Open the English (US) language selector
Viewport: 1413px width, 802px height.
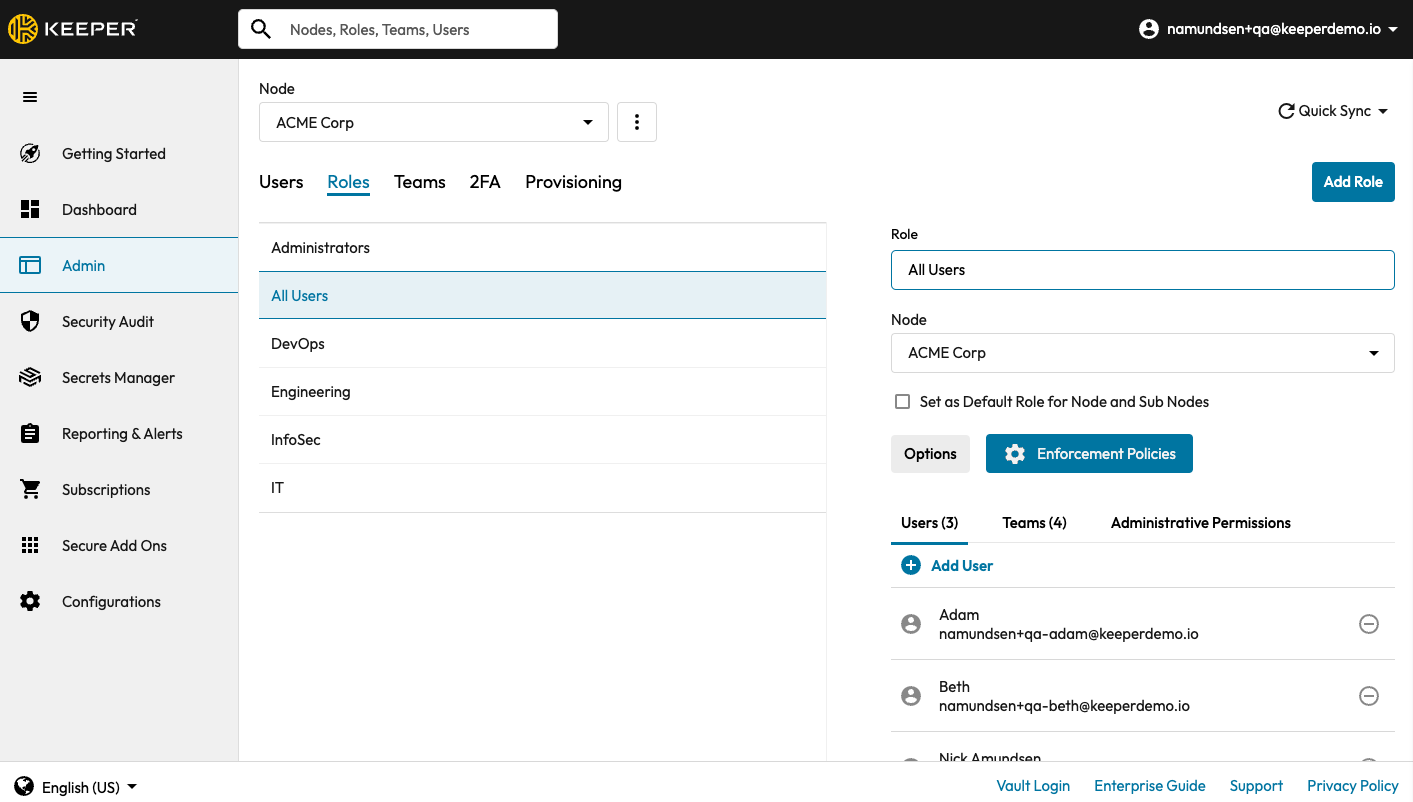(x=78, y=787)
